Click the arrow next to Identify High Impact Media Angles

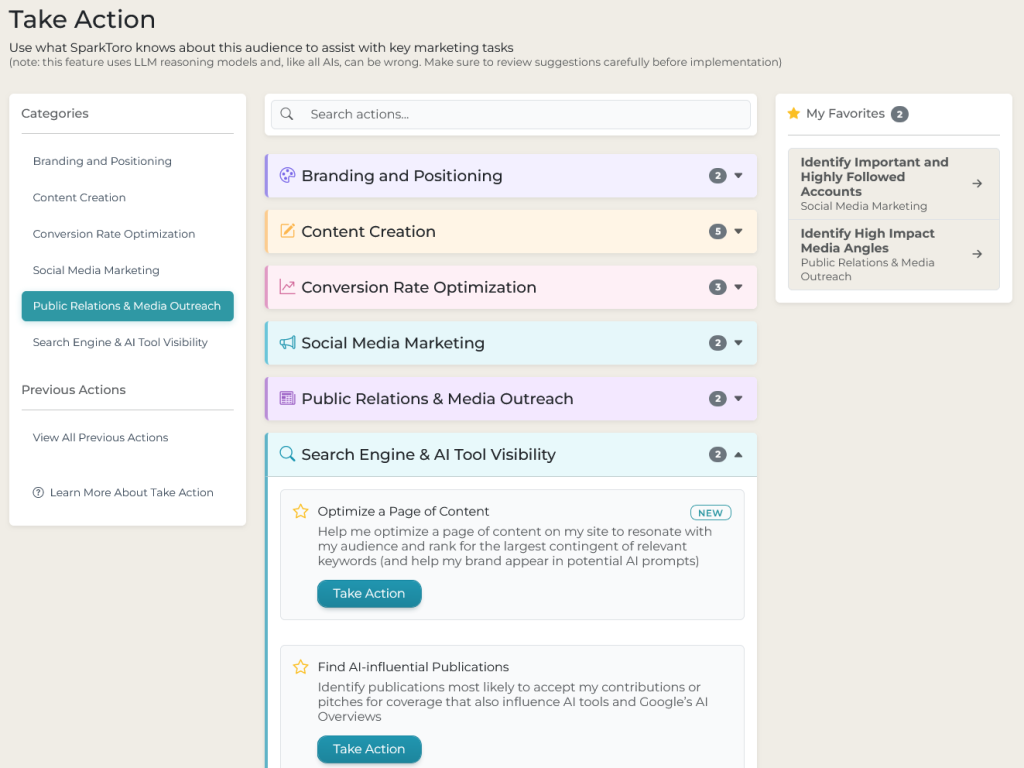pos(977,254)
